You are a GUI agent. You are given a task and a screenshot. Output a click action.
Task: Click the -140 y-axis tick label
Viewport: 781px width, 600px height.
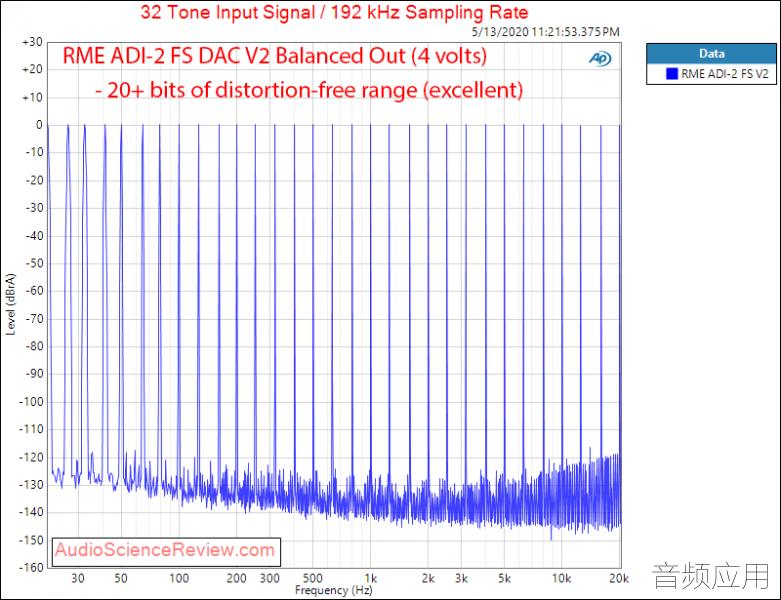(x=31, y=512)
